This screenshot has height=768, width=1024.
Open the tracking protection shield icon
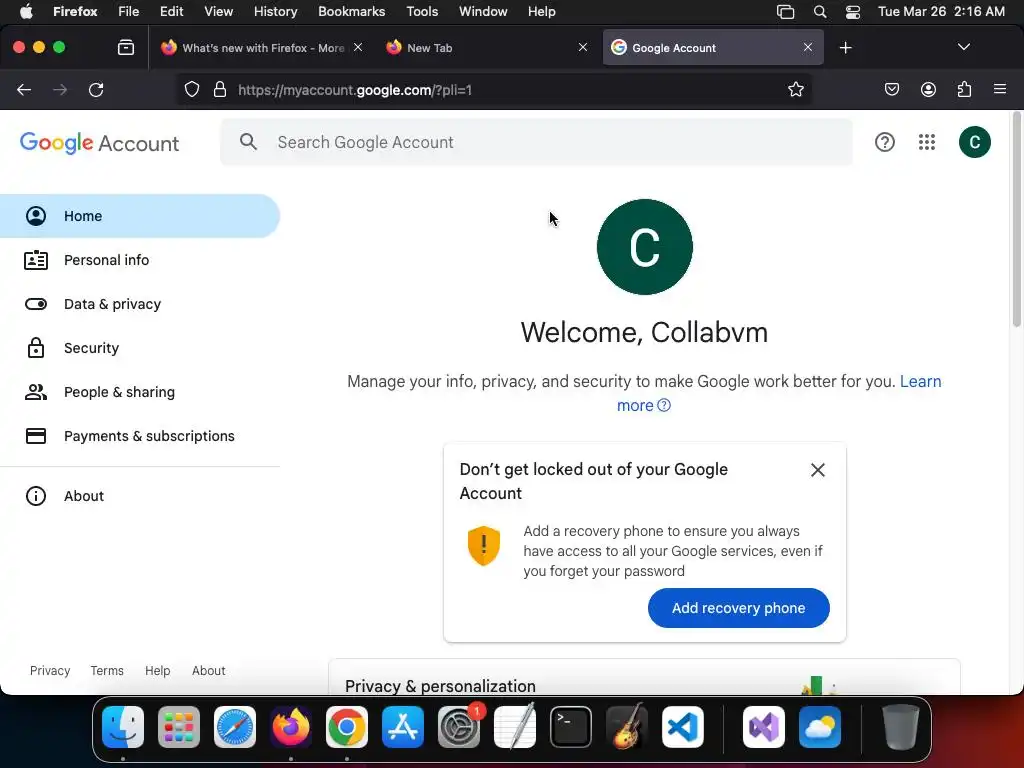coord(191,89)
